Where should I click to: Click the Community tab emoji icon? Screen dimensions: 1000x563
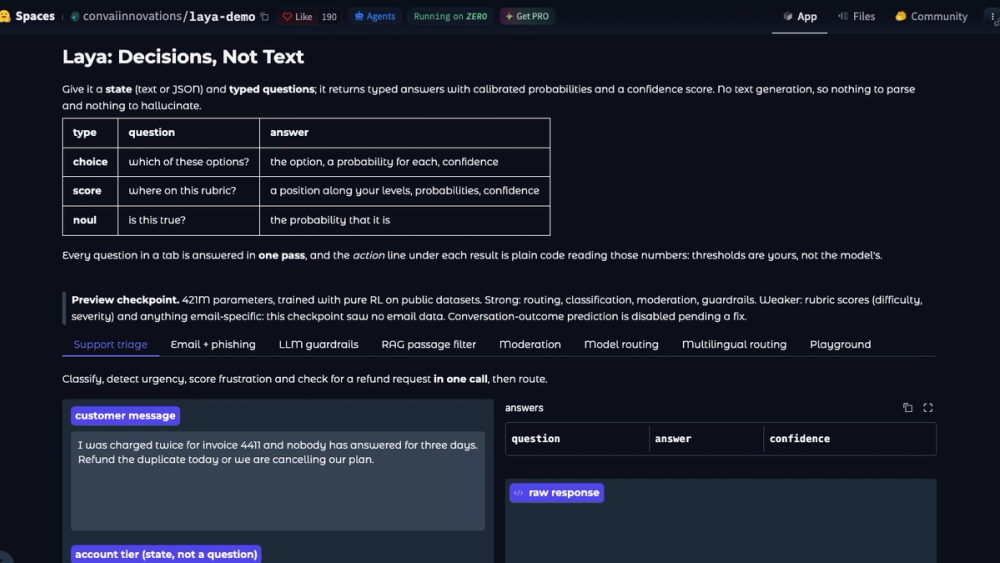pos(901,17)
